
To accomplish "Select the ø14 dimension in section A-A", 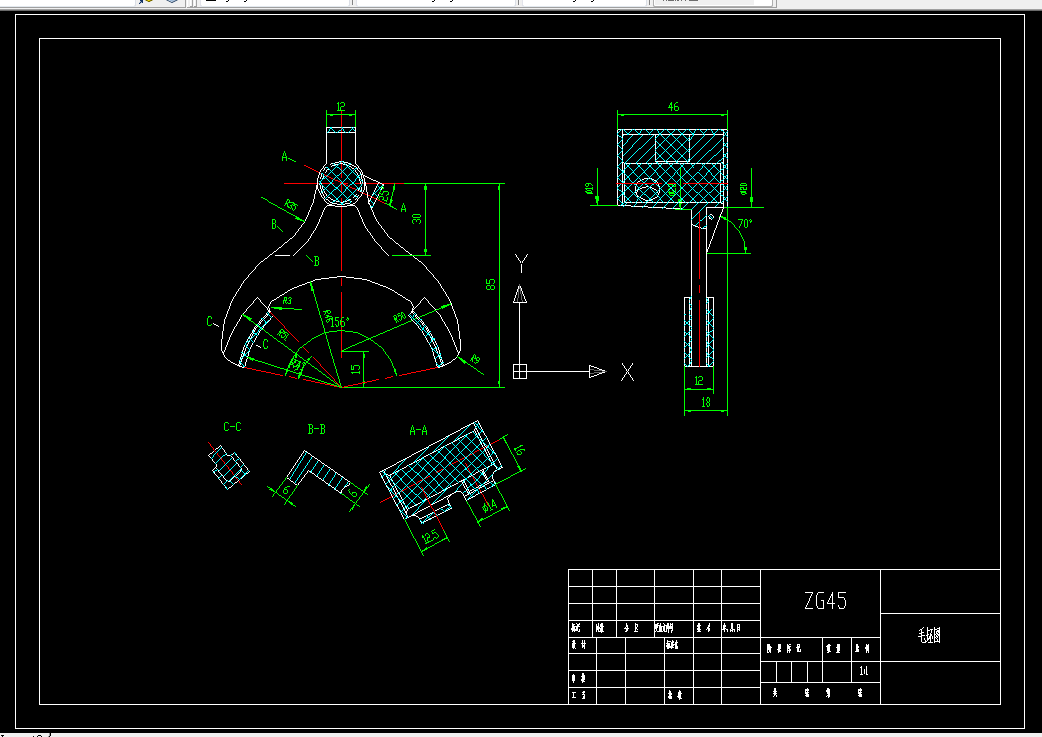I will (489, 506).
